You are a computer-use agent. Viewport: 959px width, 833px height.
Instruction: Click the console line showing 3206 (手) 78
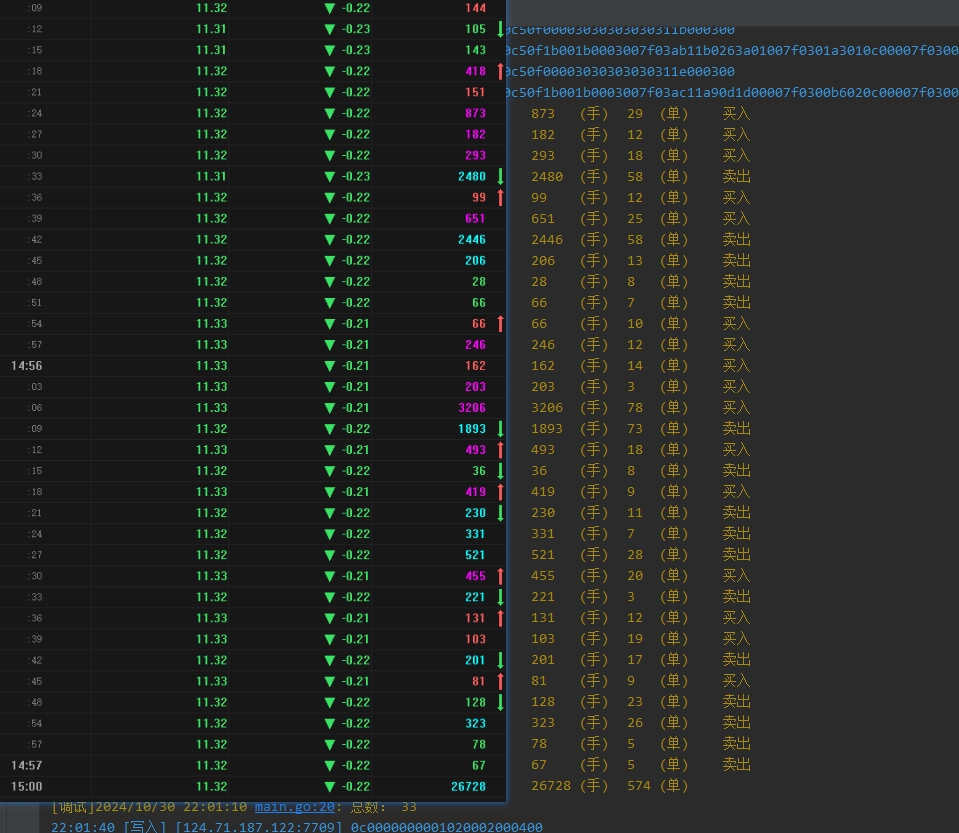(640, 408)
